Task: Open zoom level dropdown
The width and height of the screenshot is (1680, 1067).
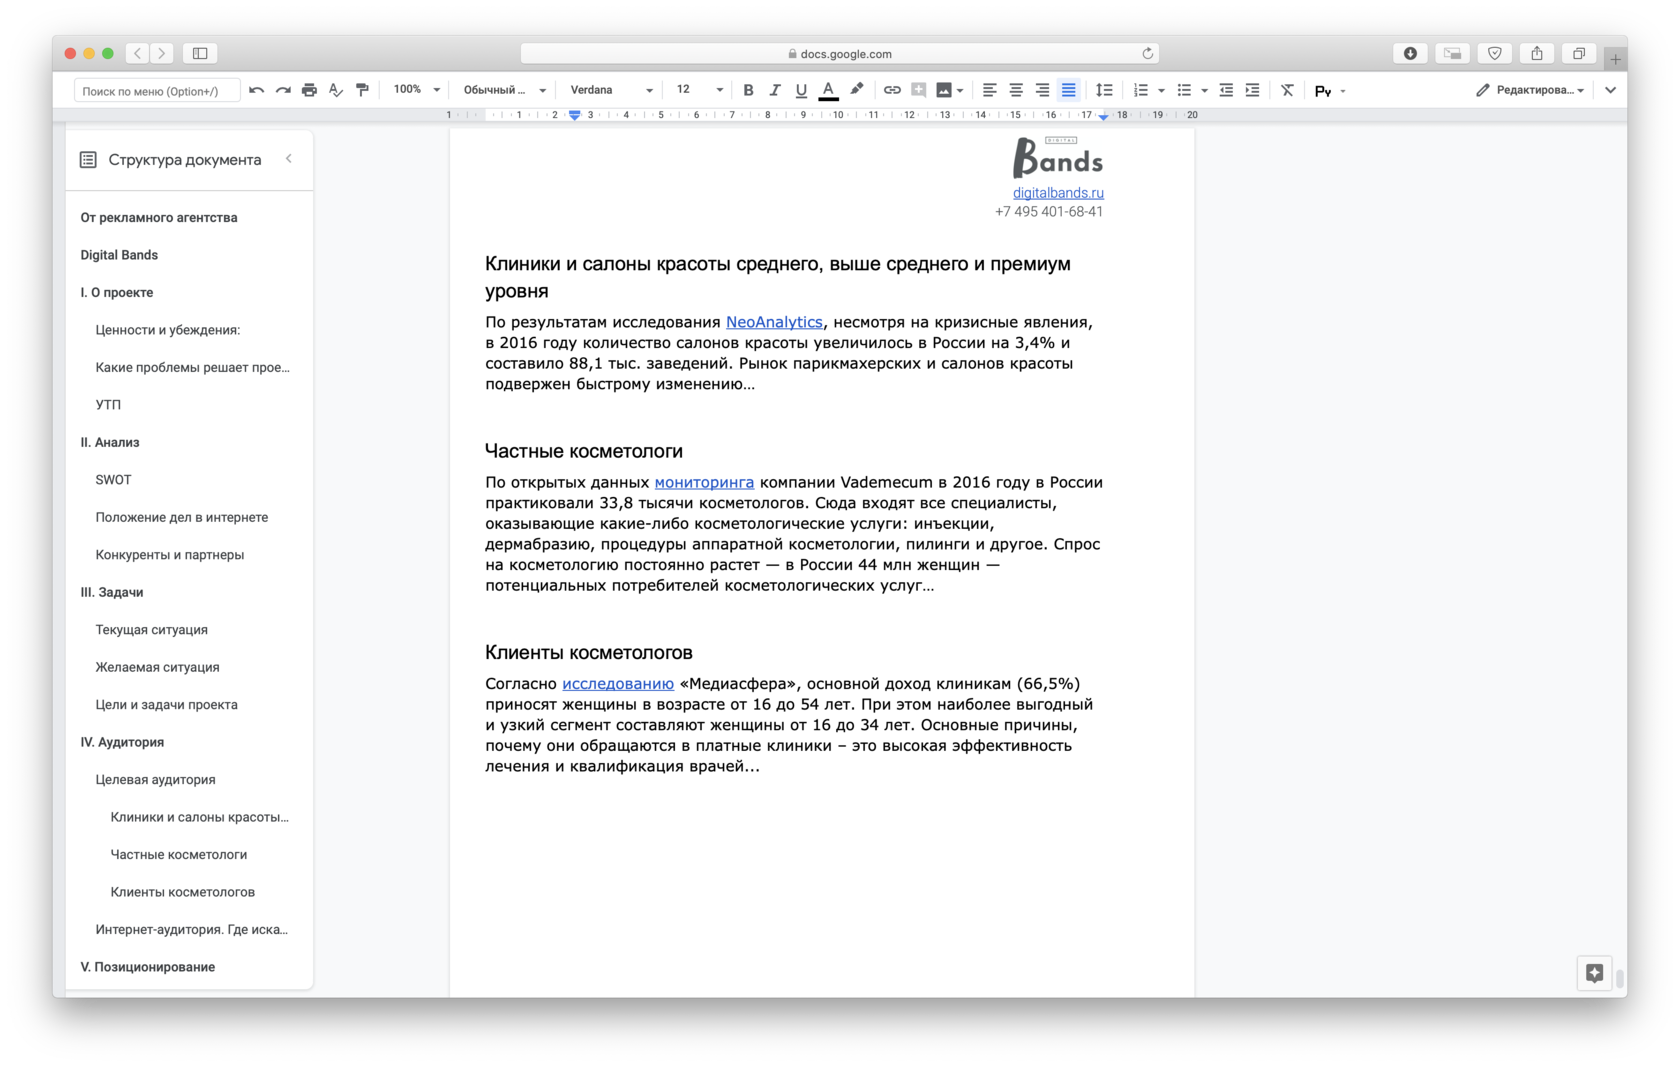Action: click(417, 90)
